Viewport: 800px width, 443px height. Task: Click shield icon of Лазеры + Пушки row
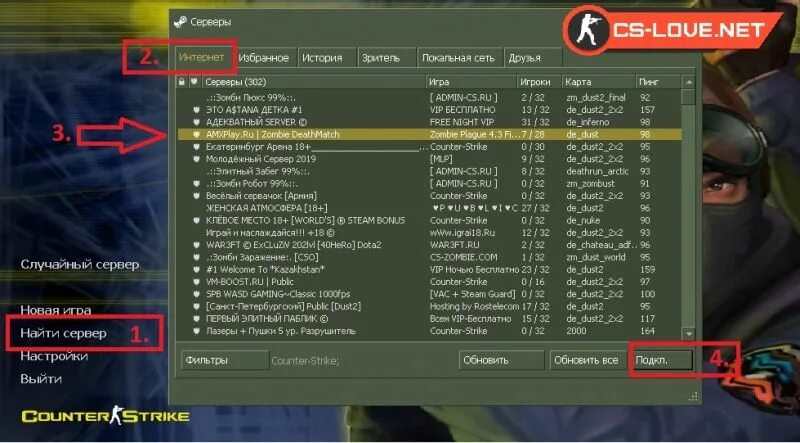tap(195, 331)
